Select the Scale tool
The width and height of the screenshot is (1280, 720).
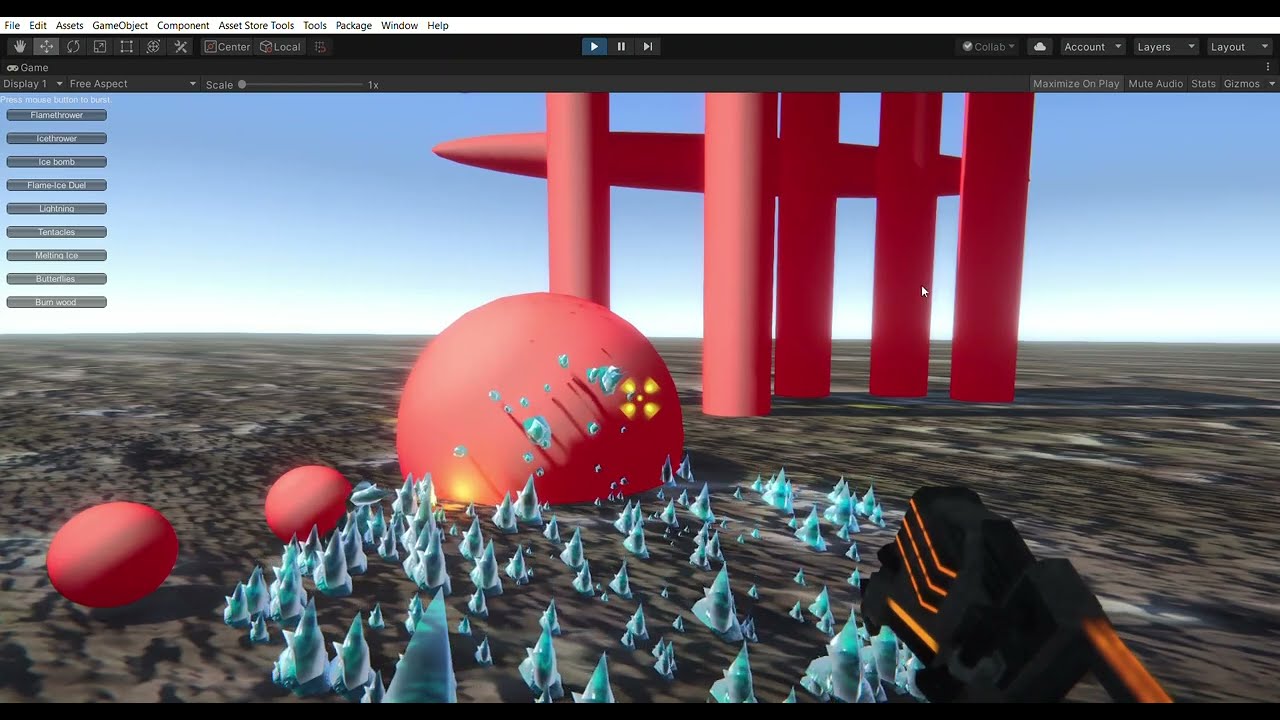pos(100,47)
